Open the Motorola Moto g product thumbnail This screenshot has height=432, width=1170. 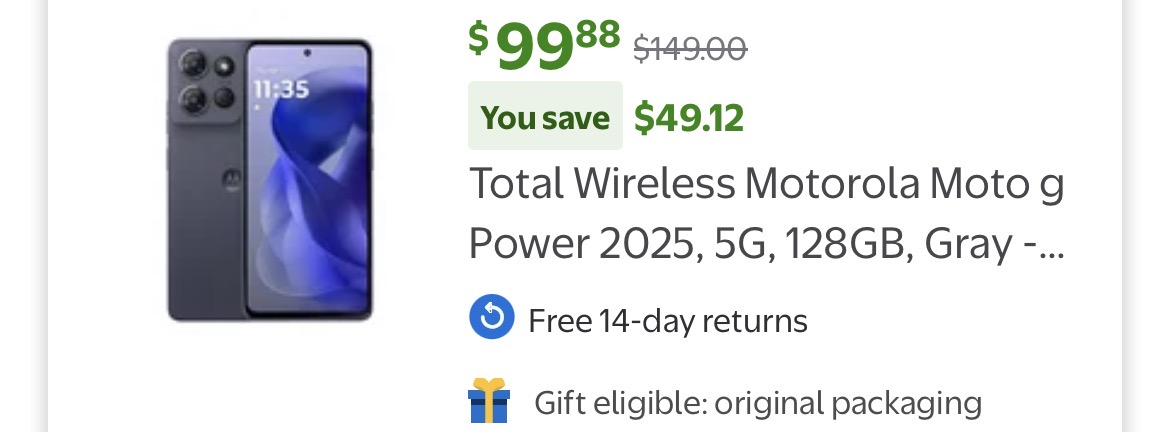(270, 180)
